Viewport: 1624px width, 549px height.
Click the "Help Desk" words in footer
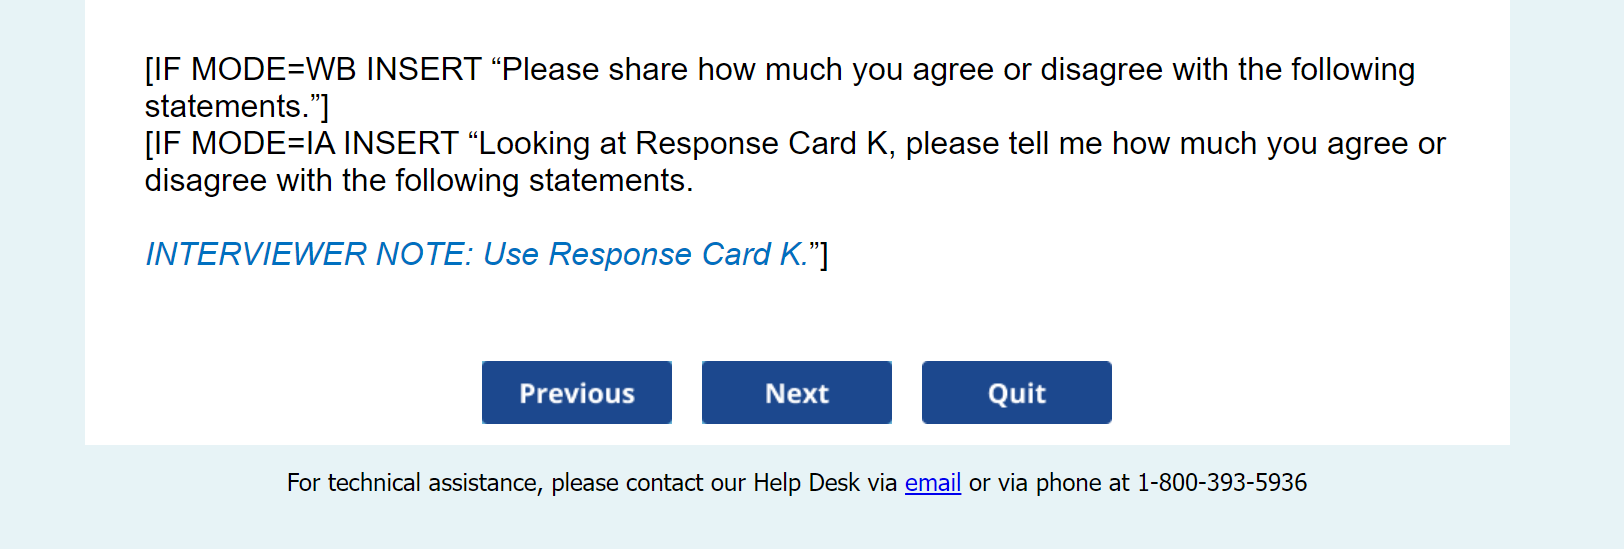(806, 483)
